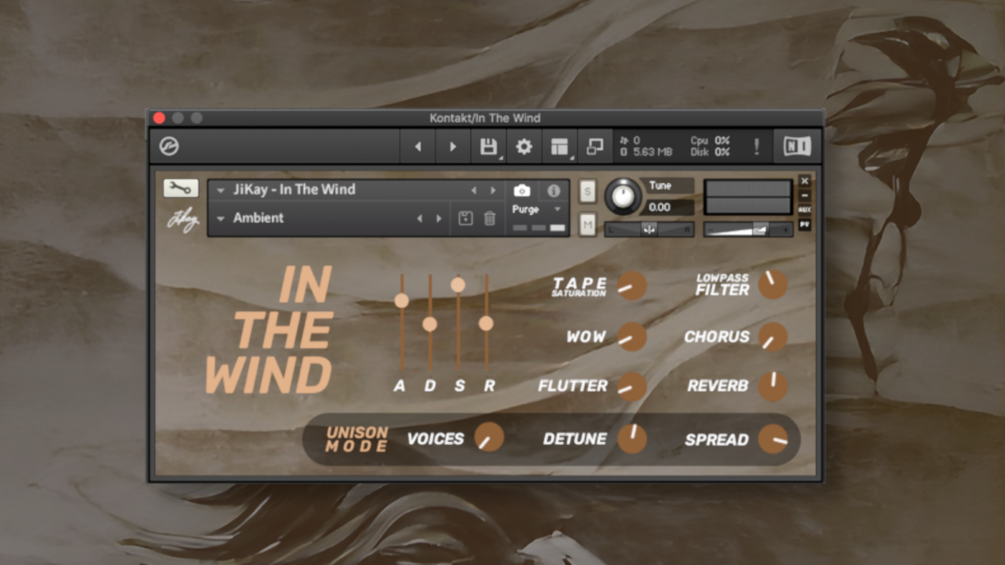Viewport: 1005px width, 565px height.
Task: Load previous snapshot before Ambient
Action: (420, 218)
